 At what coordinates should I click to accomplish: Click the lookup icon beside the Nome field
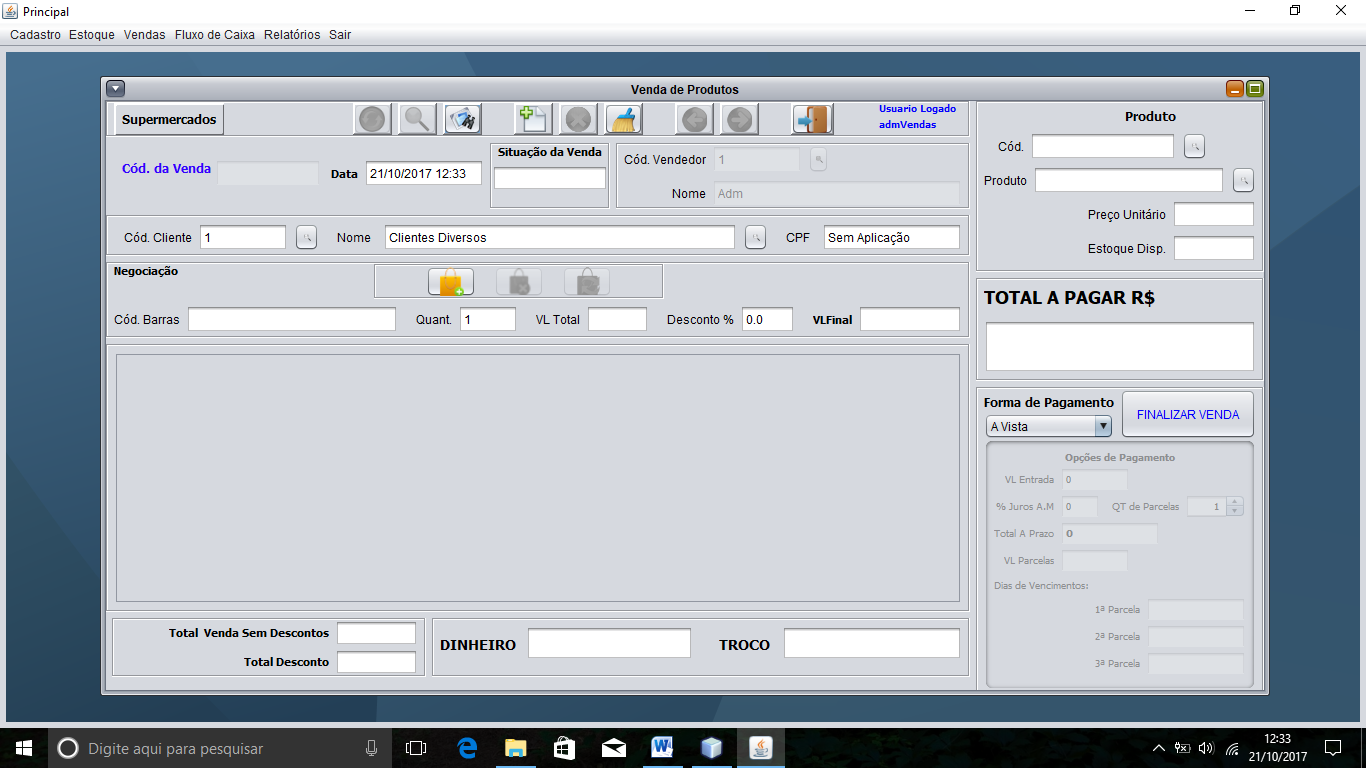pyautogui.click(x=755, y=237)
